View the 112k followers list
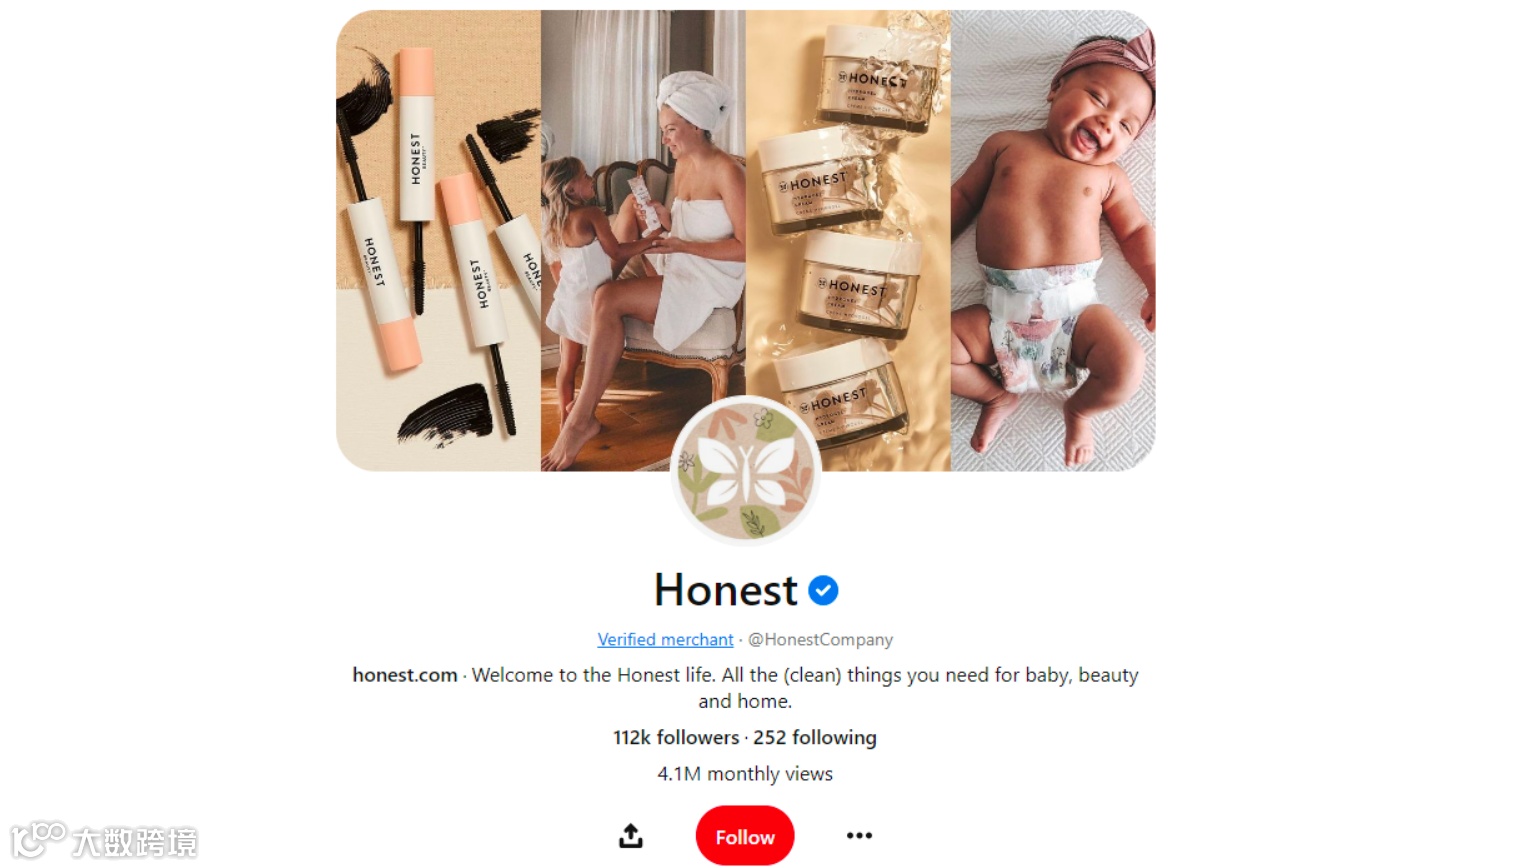 click(676, 737)
